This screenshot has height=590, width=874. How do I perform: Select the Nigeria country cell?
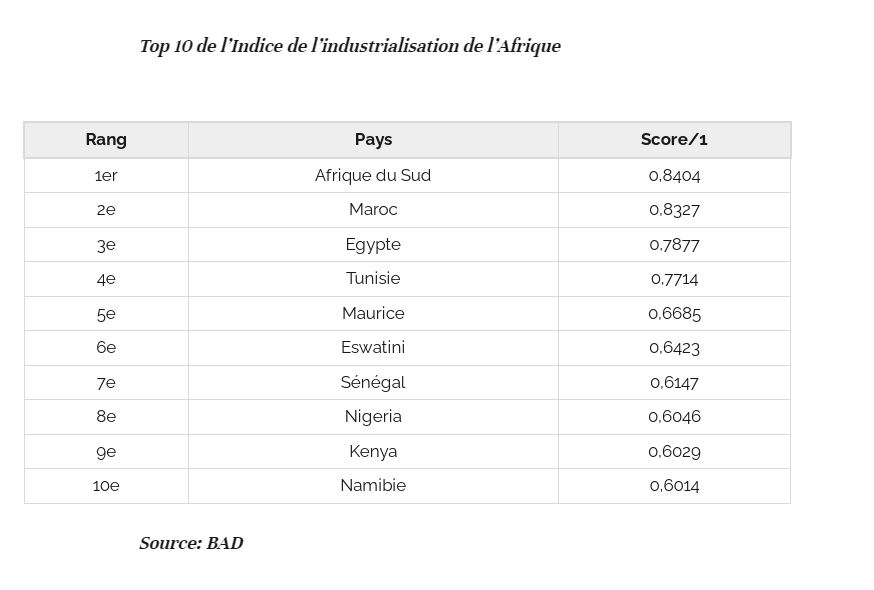click(x=373, y=417)
